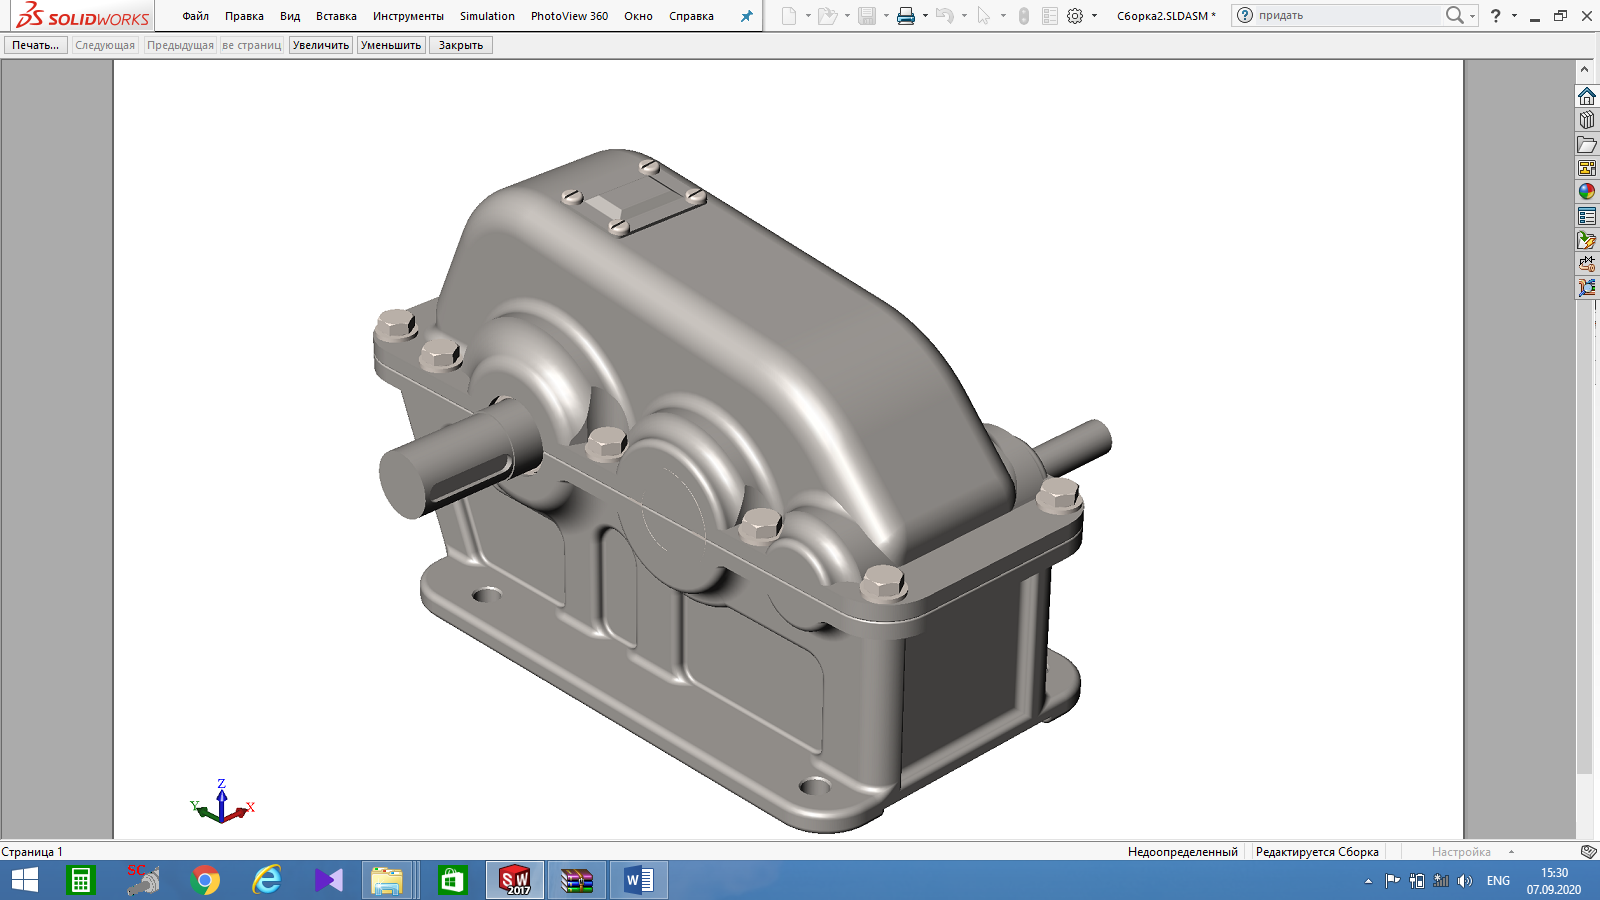Click the View Palette task pane icon
The width and height of the screenshot is (1600, 900).
pos(1587,168)
